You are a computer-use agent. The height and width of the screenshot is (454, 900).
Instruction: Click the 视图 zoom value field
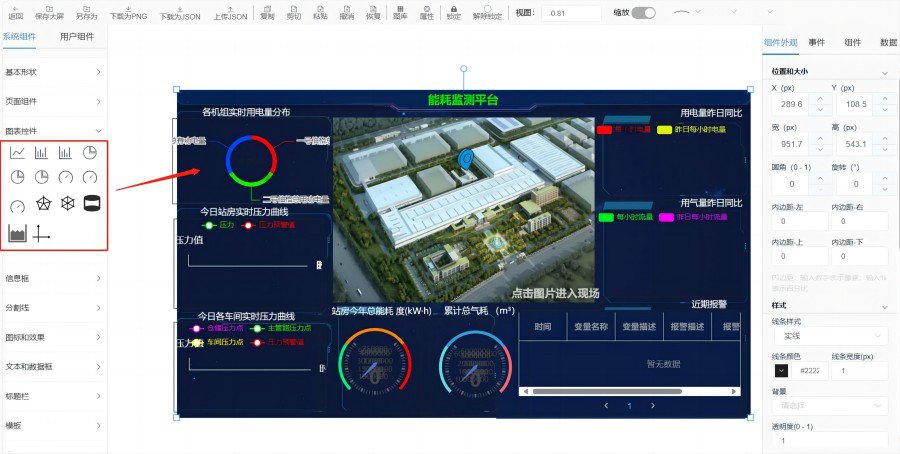[571, 13]
